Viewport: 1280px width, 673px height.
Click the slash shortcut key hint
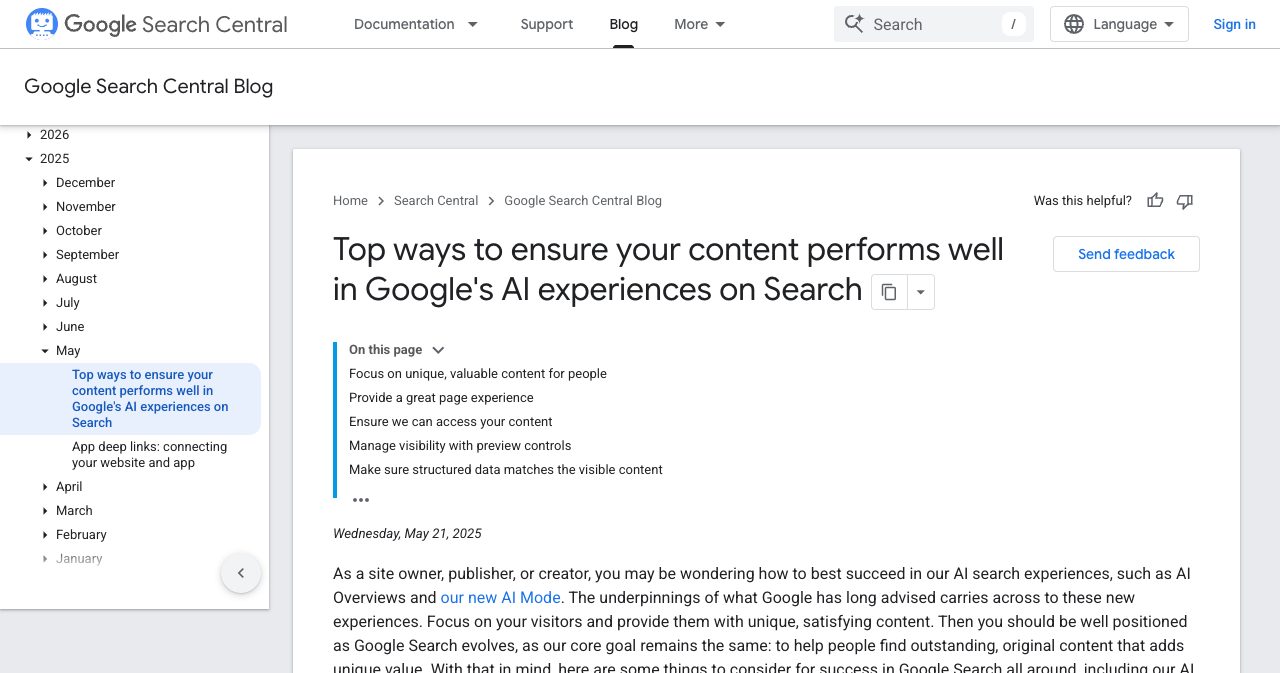(x=1014, y=24)
